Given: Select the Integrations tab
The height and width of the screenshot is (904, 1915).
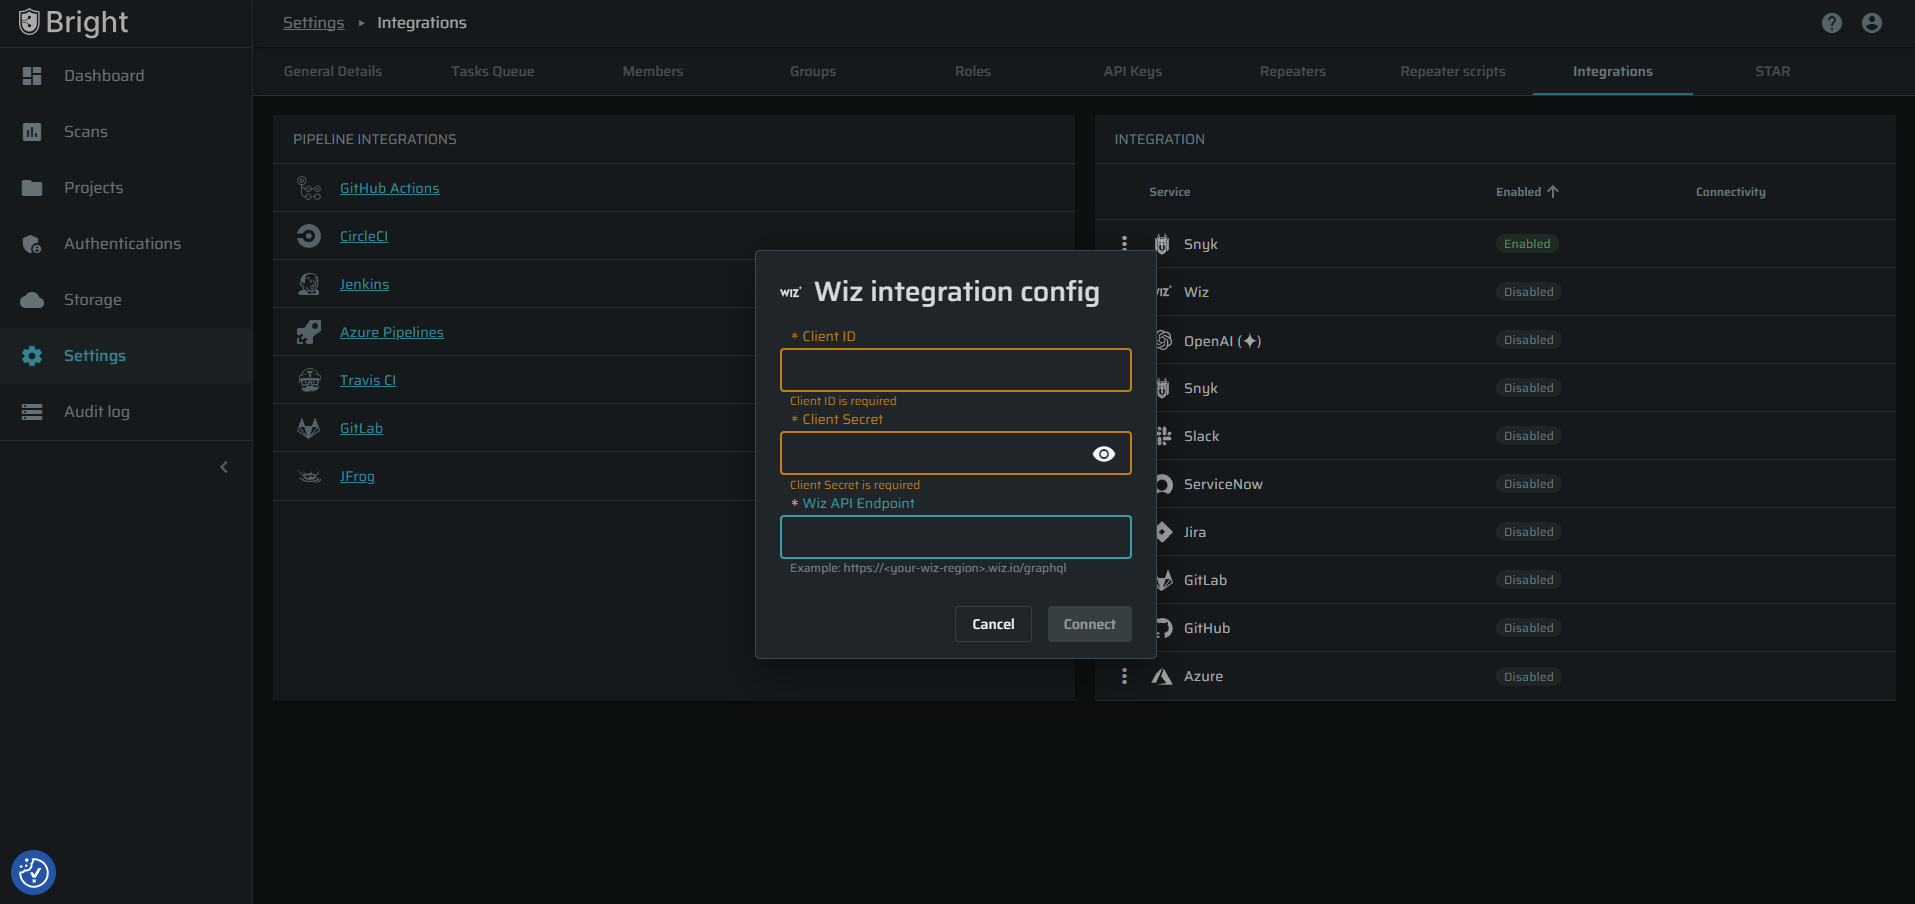Looking at the screenshot, I should 1613,71.
